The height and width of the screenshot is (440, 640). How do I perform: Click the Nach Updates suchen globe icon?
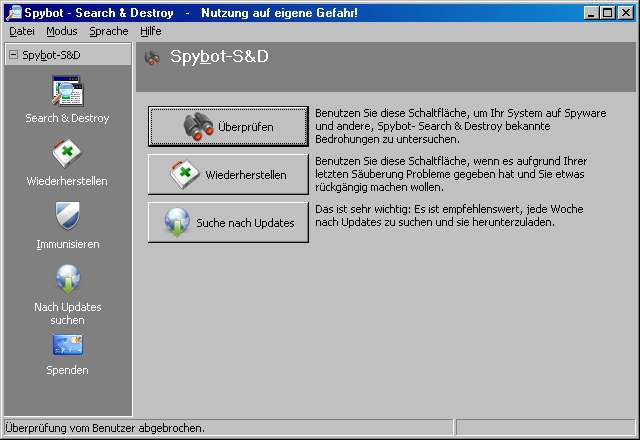tap(68, 279)
